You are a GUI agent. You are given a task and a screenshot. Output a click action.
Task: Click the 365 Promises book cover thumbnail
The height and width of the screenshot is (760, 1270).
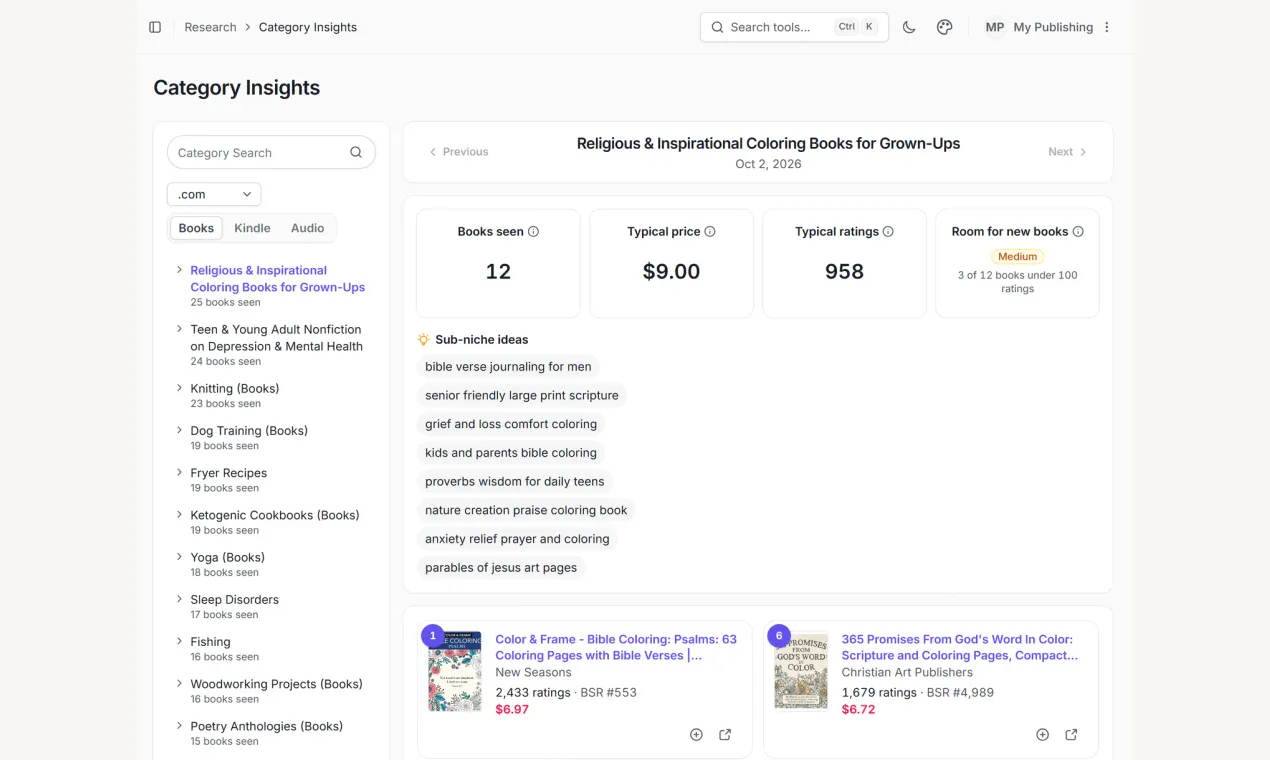coord(801,671)
